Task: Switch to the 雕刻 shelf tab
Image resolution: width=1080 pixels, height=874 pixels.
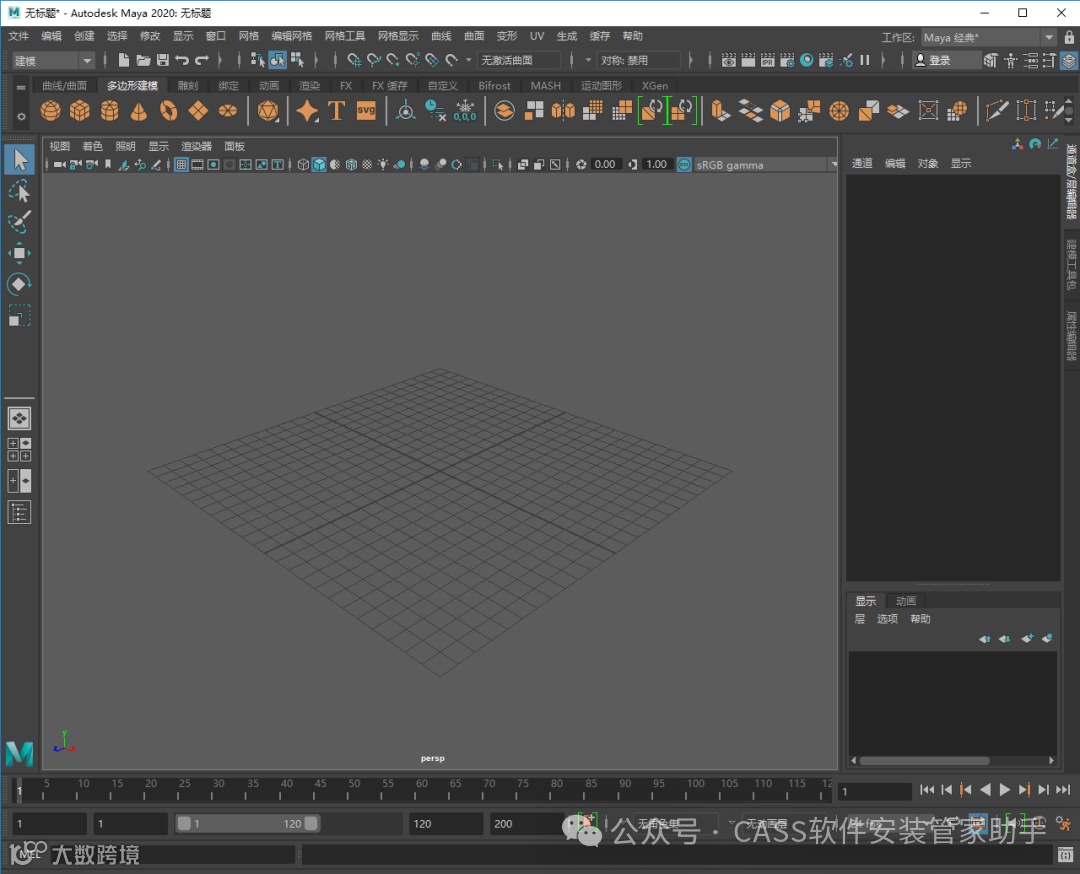Action: pos(187,86)
